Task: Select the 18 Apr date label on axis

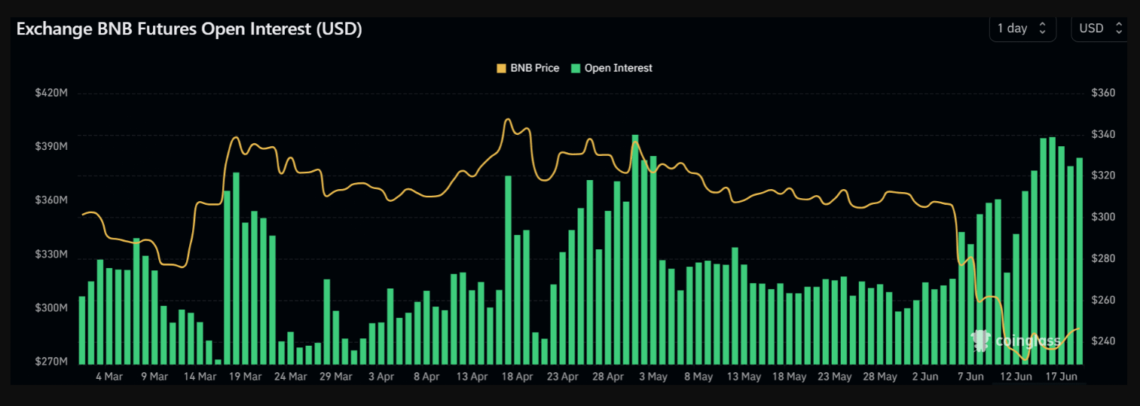Action: pos(516,377)
